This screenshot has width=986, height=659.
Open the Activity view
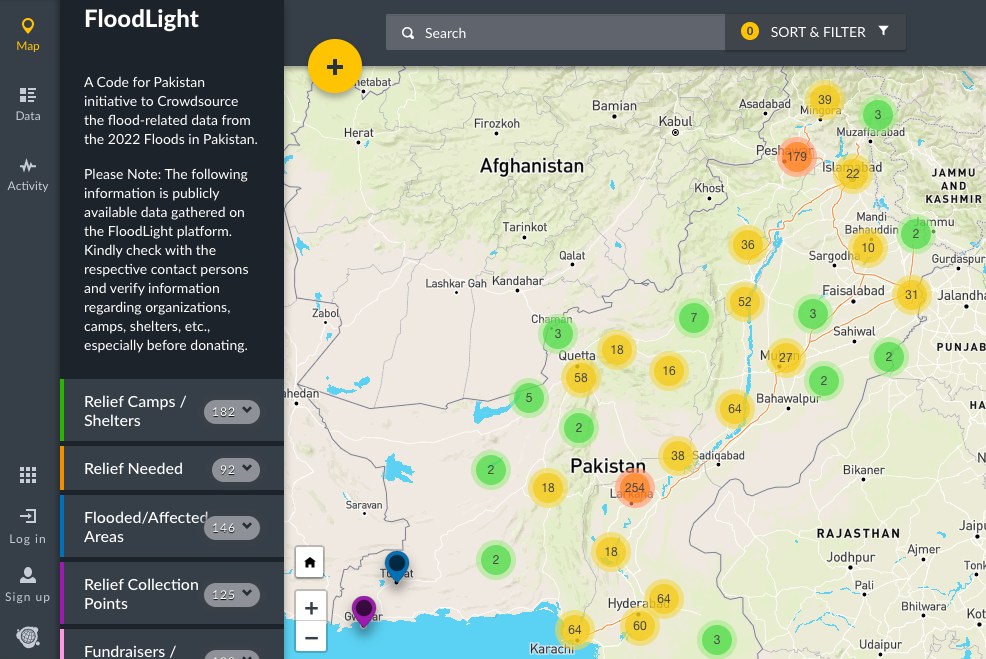pos(28,174)
